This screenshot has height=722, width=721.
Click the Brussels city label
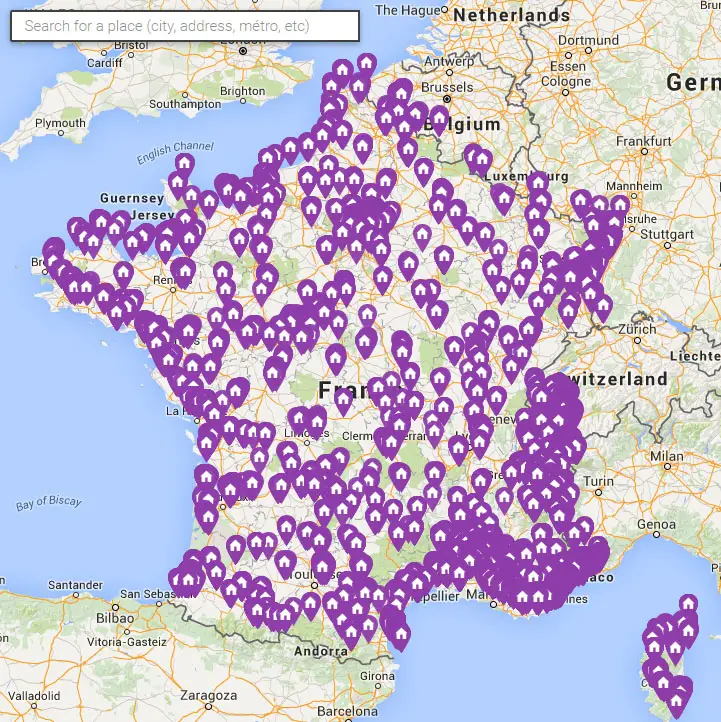[x=447, y=87]
